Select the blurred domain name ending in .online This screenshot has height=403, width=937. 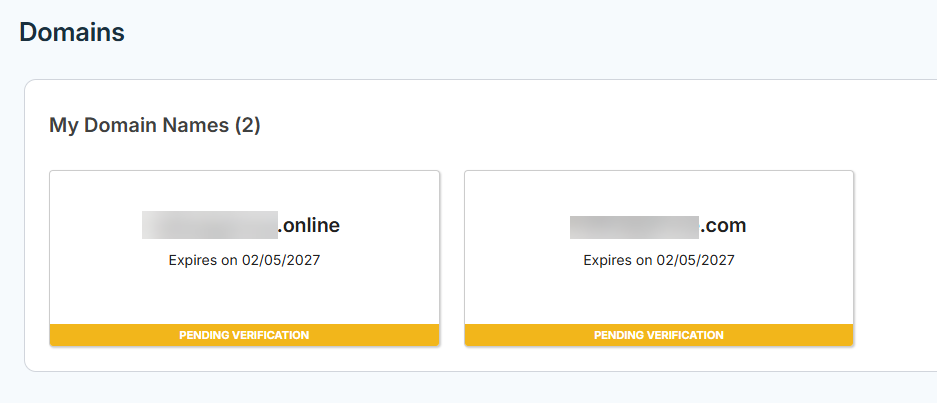[209, 225]
